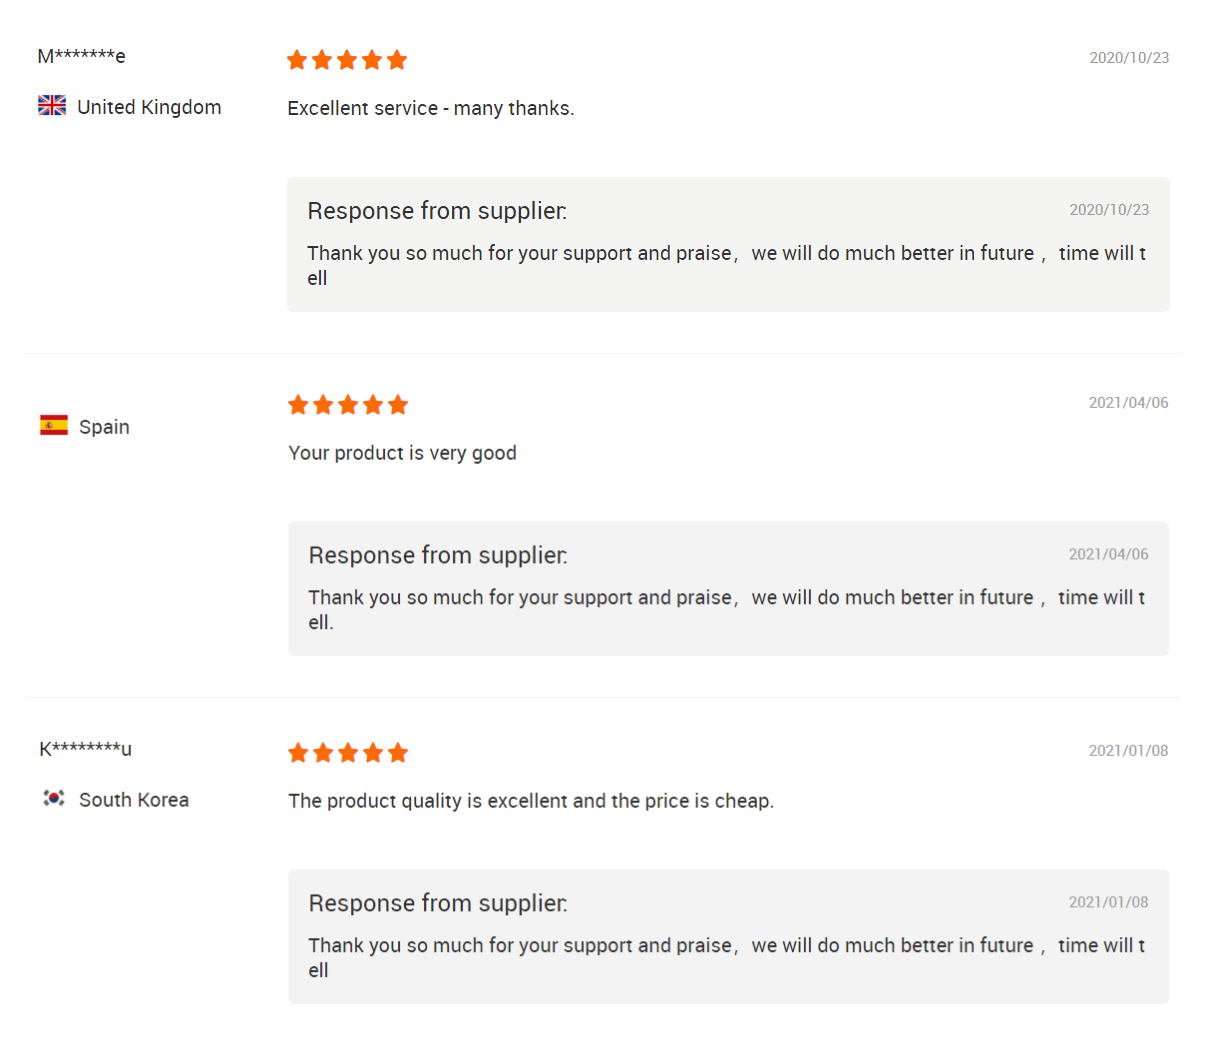1210x1048 pixels.
Task: Click the review date 2021/04/06 of Spain review
Action: [x=1128, y=403]
